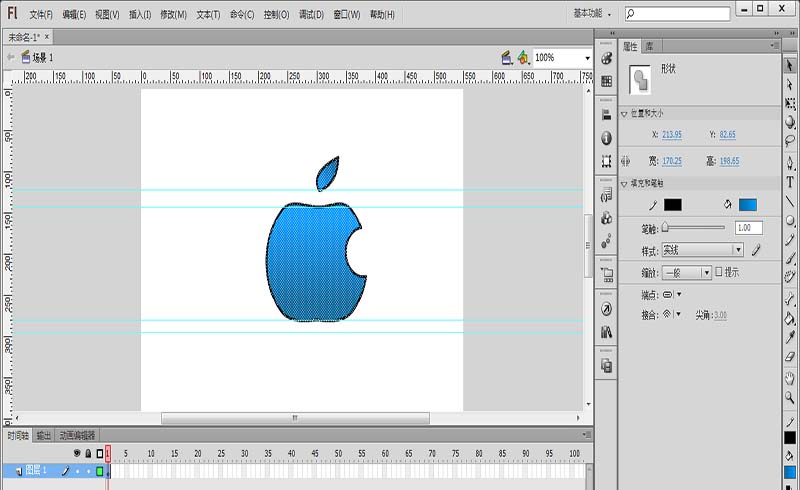Open the Align panel icon
The image size is (800, 490).
pos(606,115)
